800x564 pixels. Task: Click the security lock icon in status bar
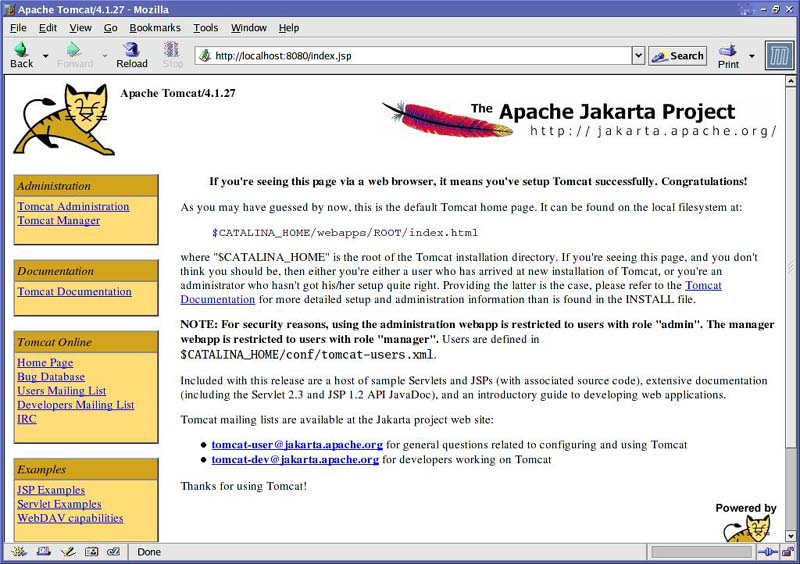pos(788,552)
